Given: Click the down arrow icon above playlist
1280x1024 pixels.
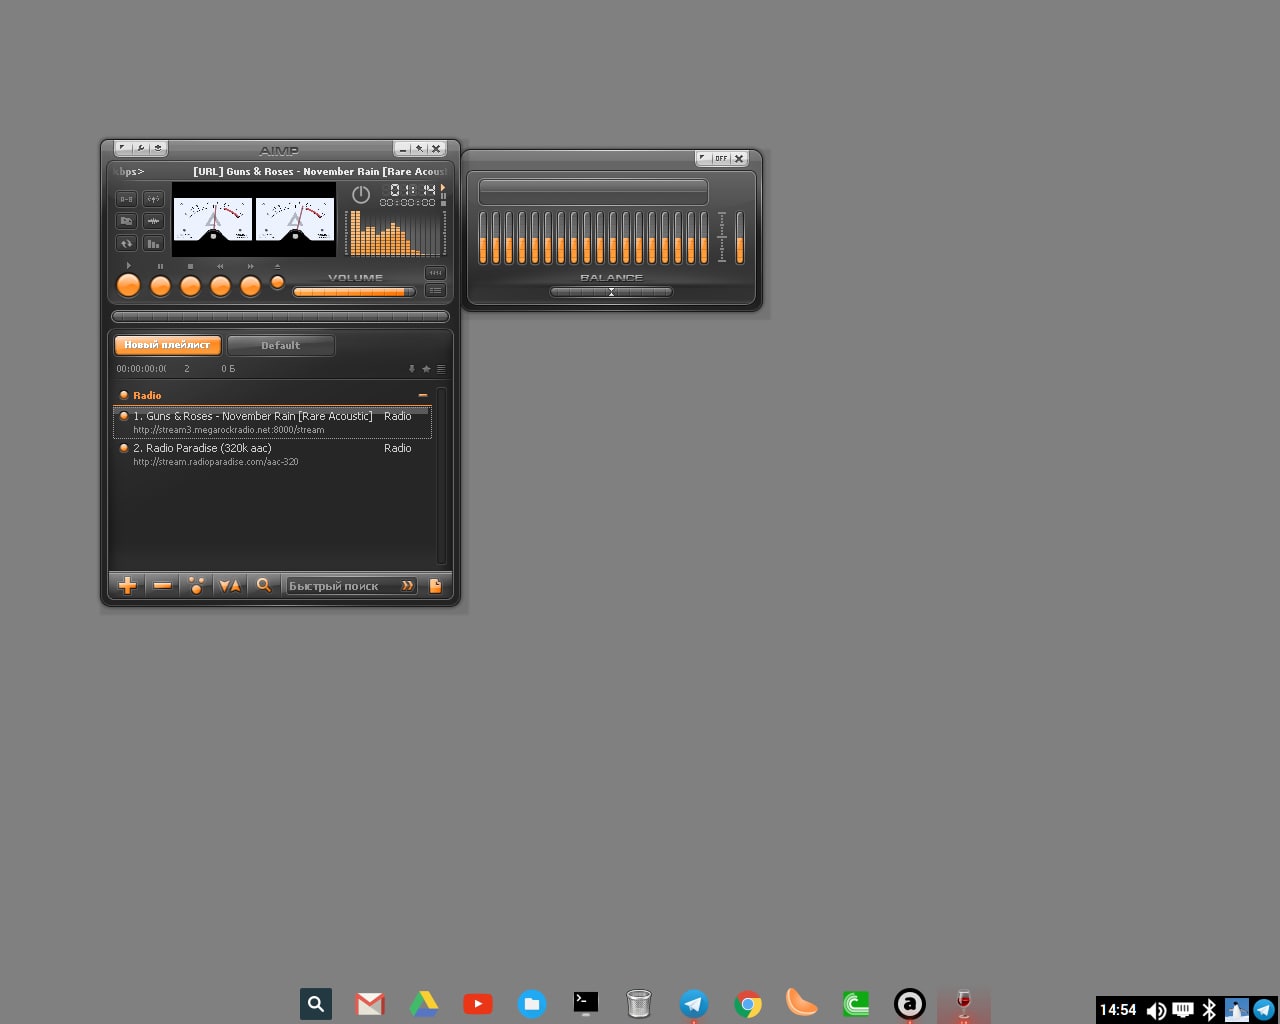Looking at the screenshot, I should [x=411, y=369].
